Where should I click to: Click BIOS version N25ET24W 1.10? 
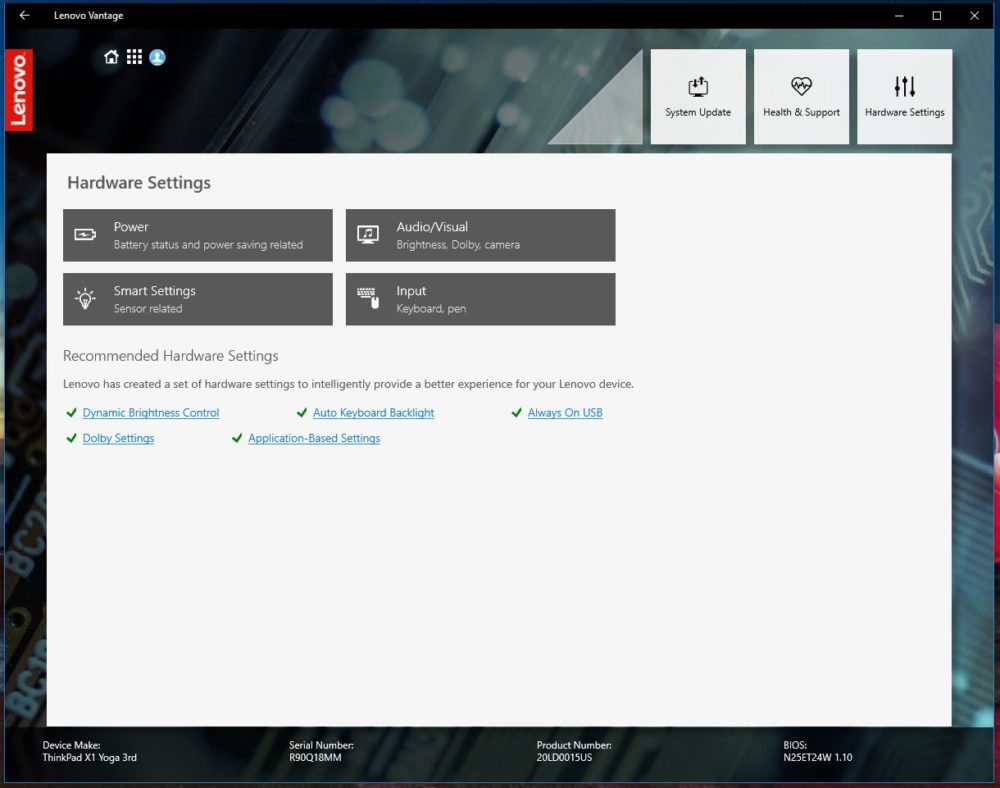[818, 757]
